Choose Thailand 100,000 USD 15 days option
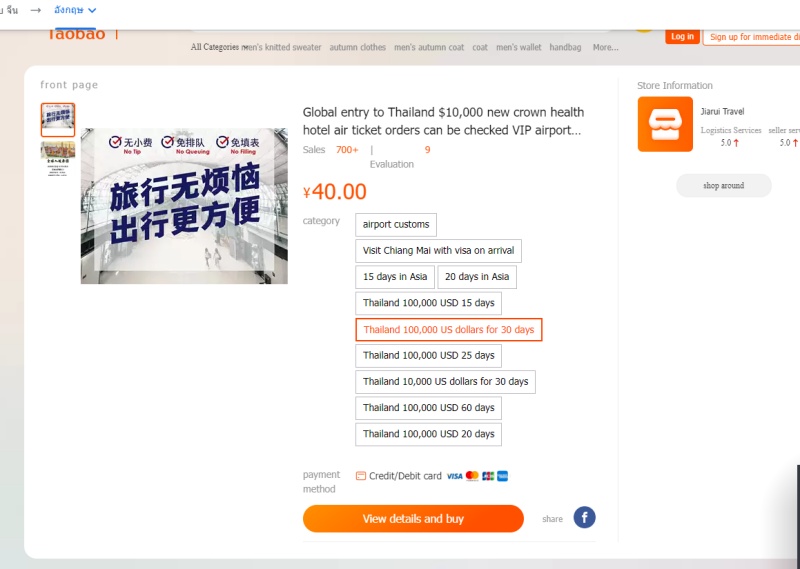The image size is (800, 569). click(x=429, y=303)
